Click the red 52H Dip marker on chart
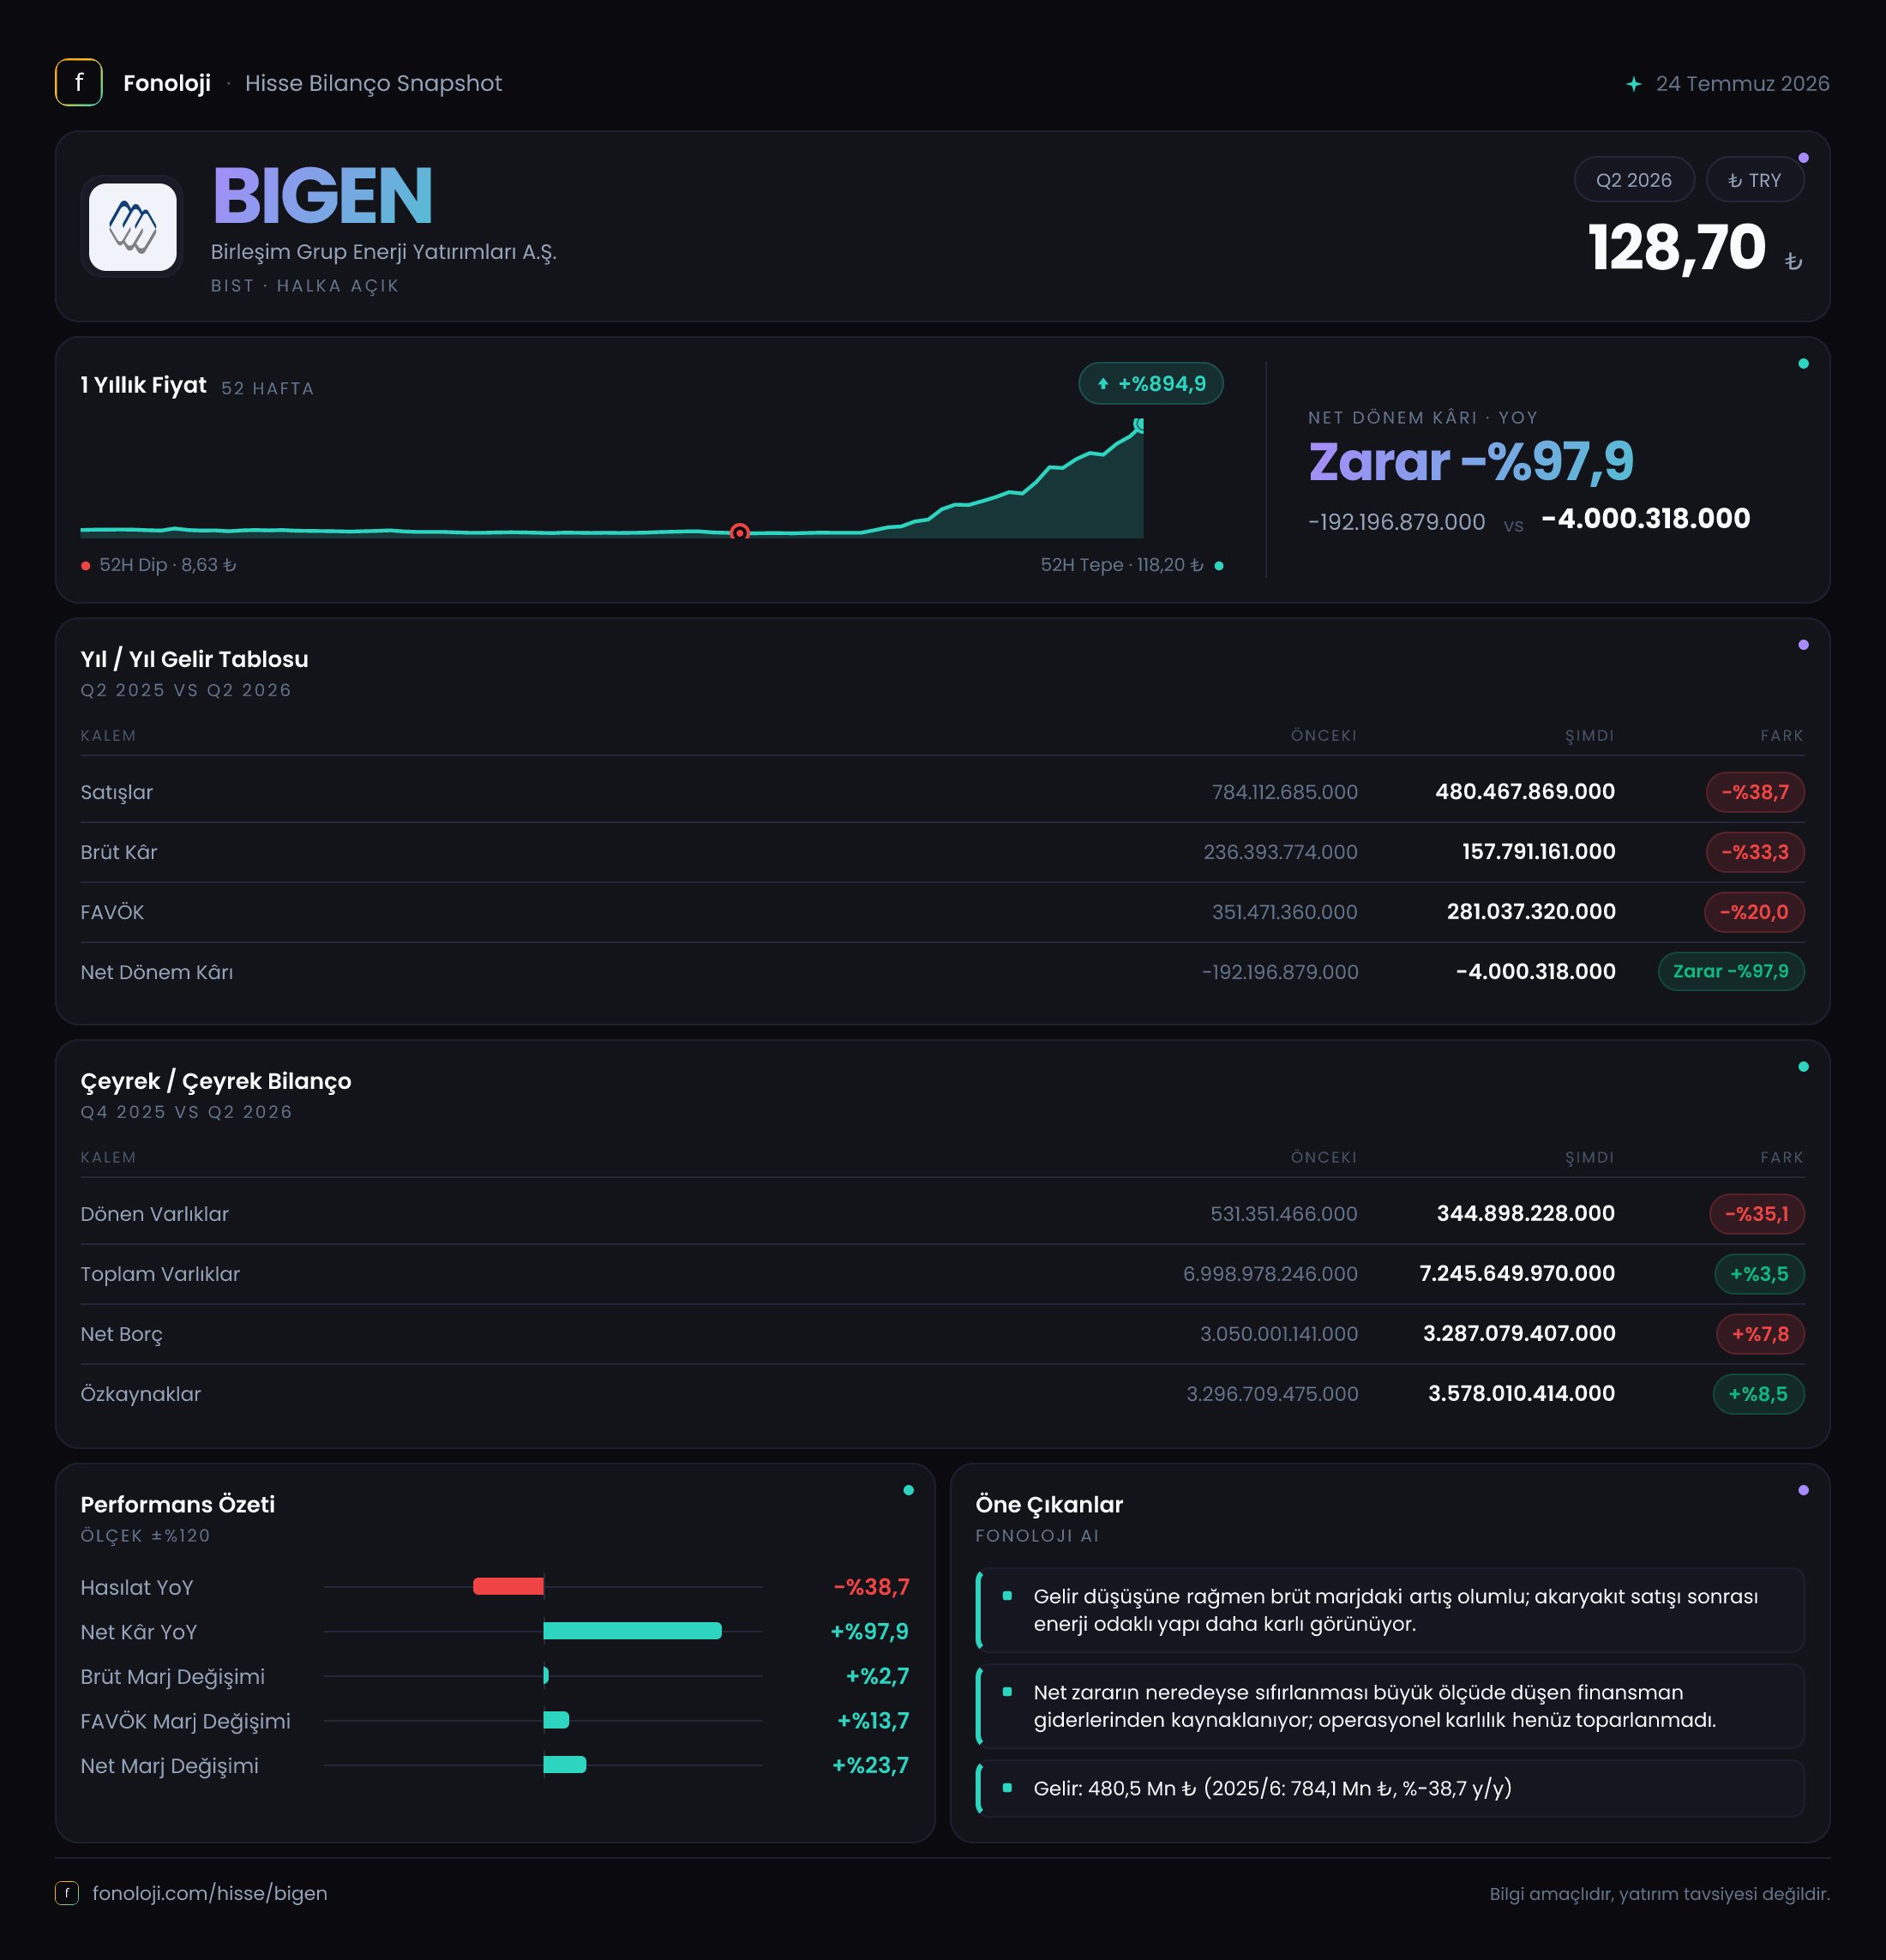Image resolution: width=1886 pixels, height=1960 pixels. 739,532
